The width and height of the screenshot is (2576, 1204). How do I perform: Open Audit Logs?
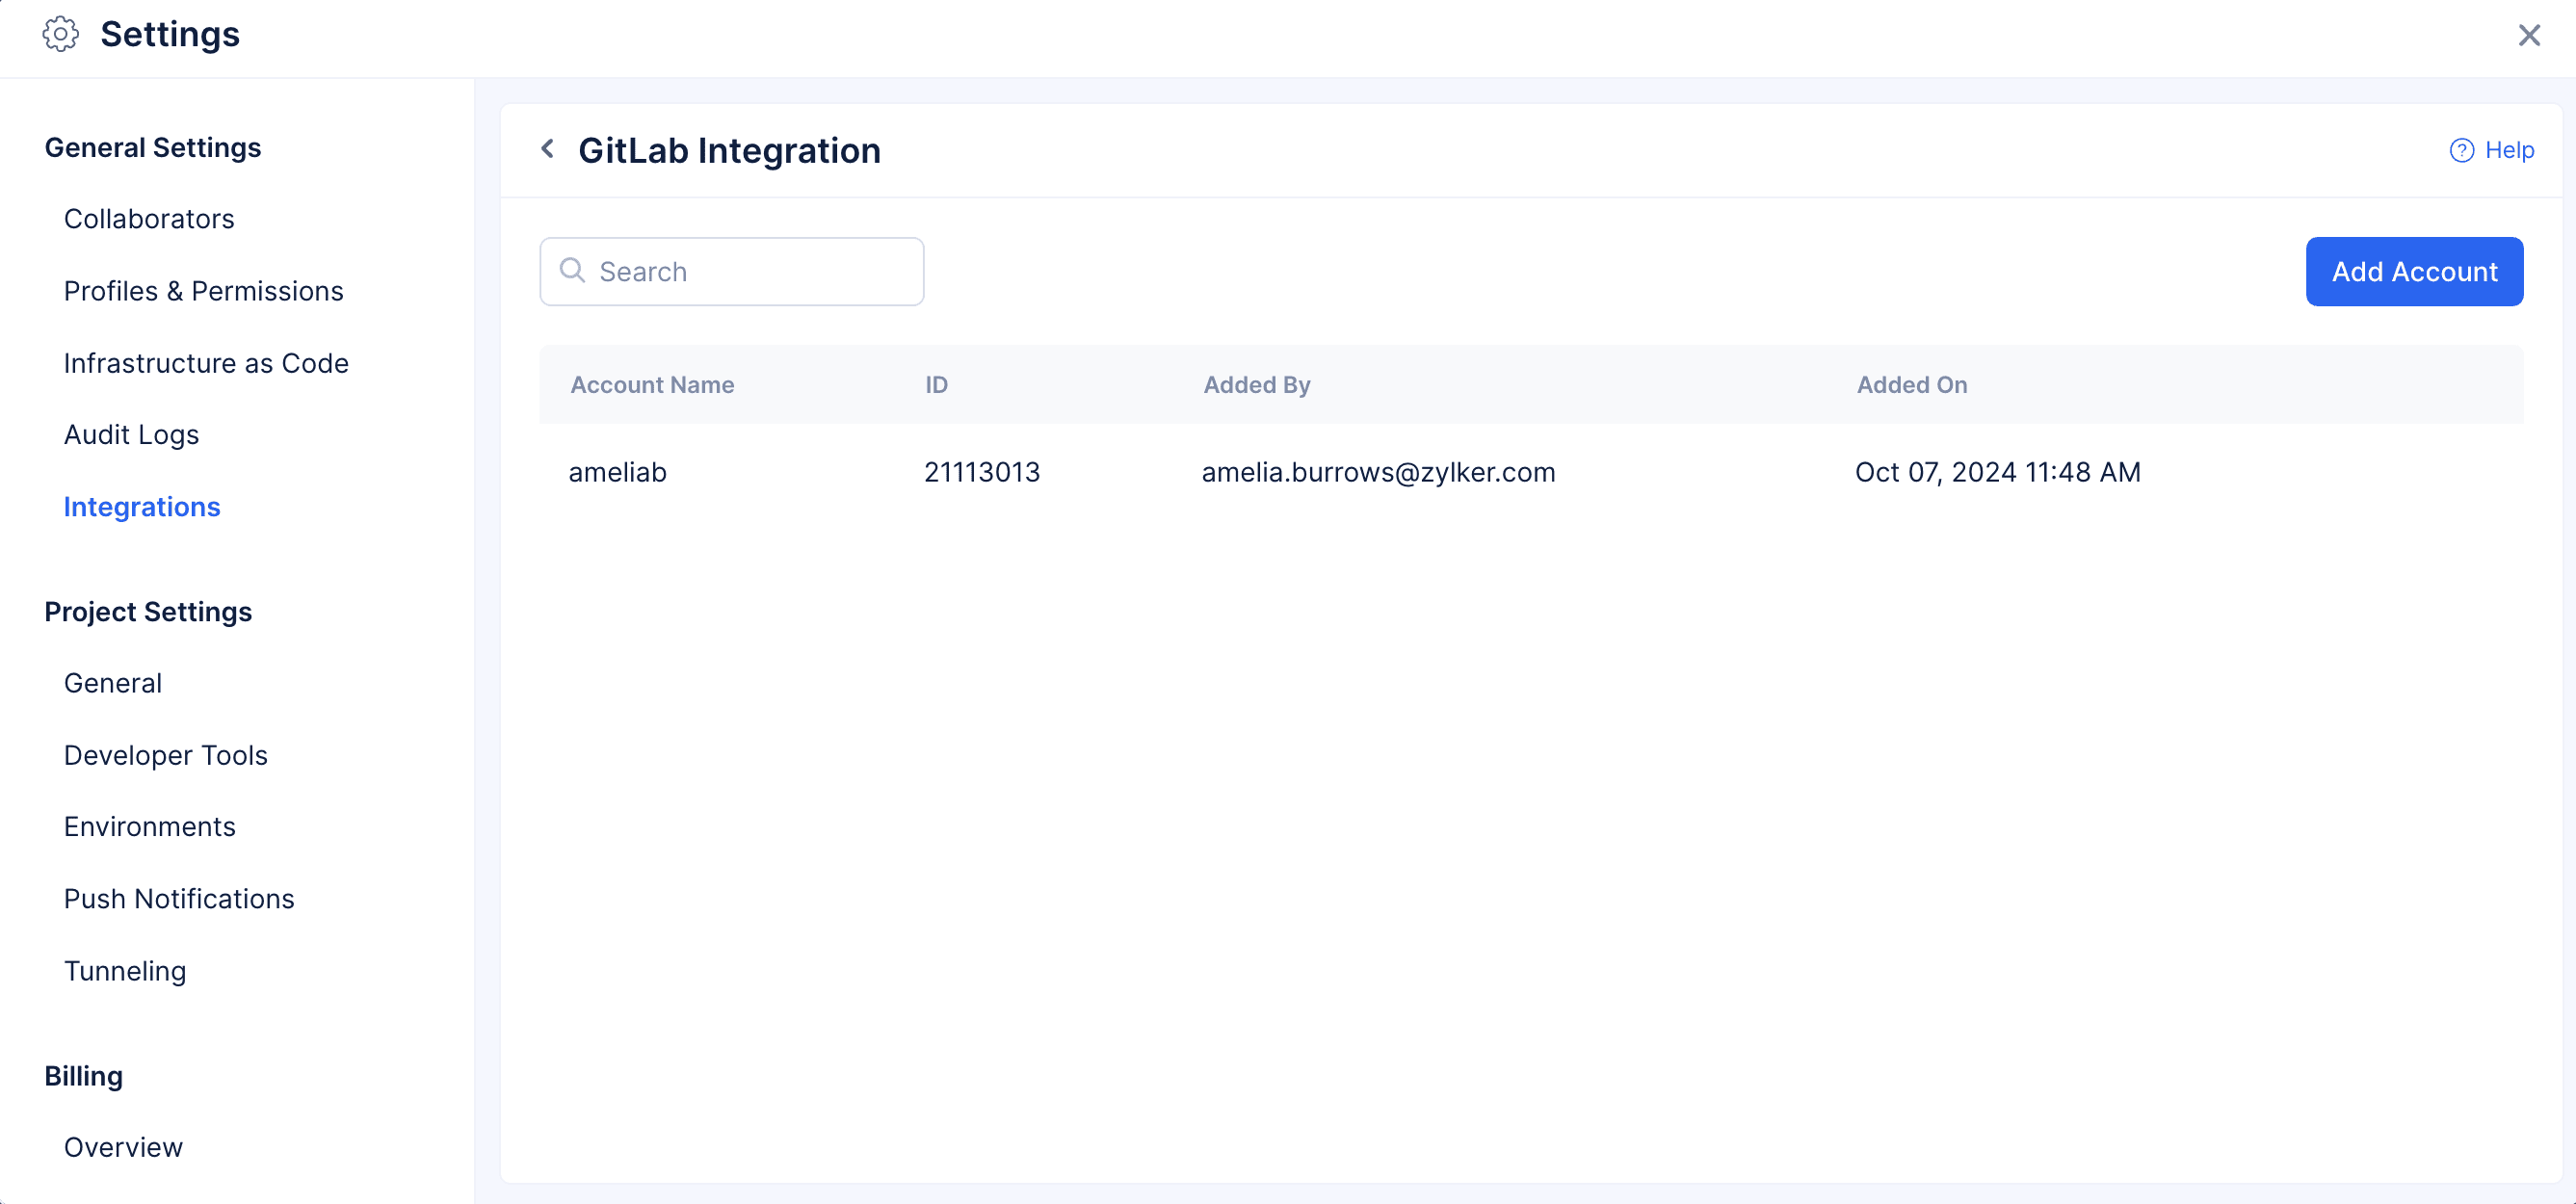132,435
